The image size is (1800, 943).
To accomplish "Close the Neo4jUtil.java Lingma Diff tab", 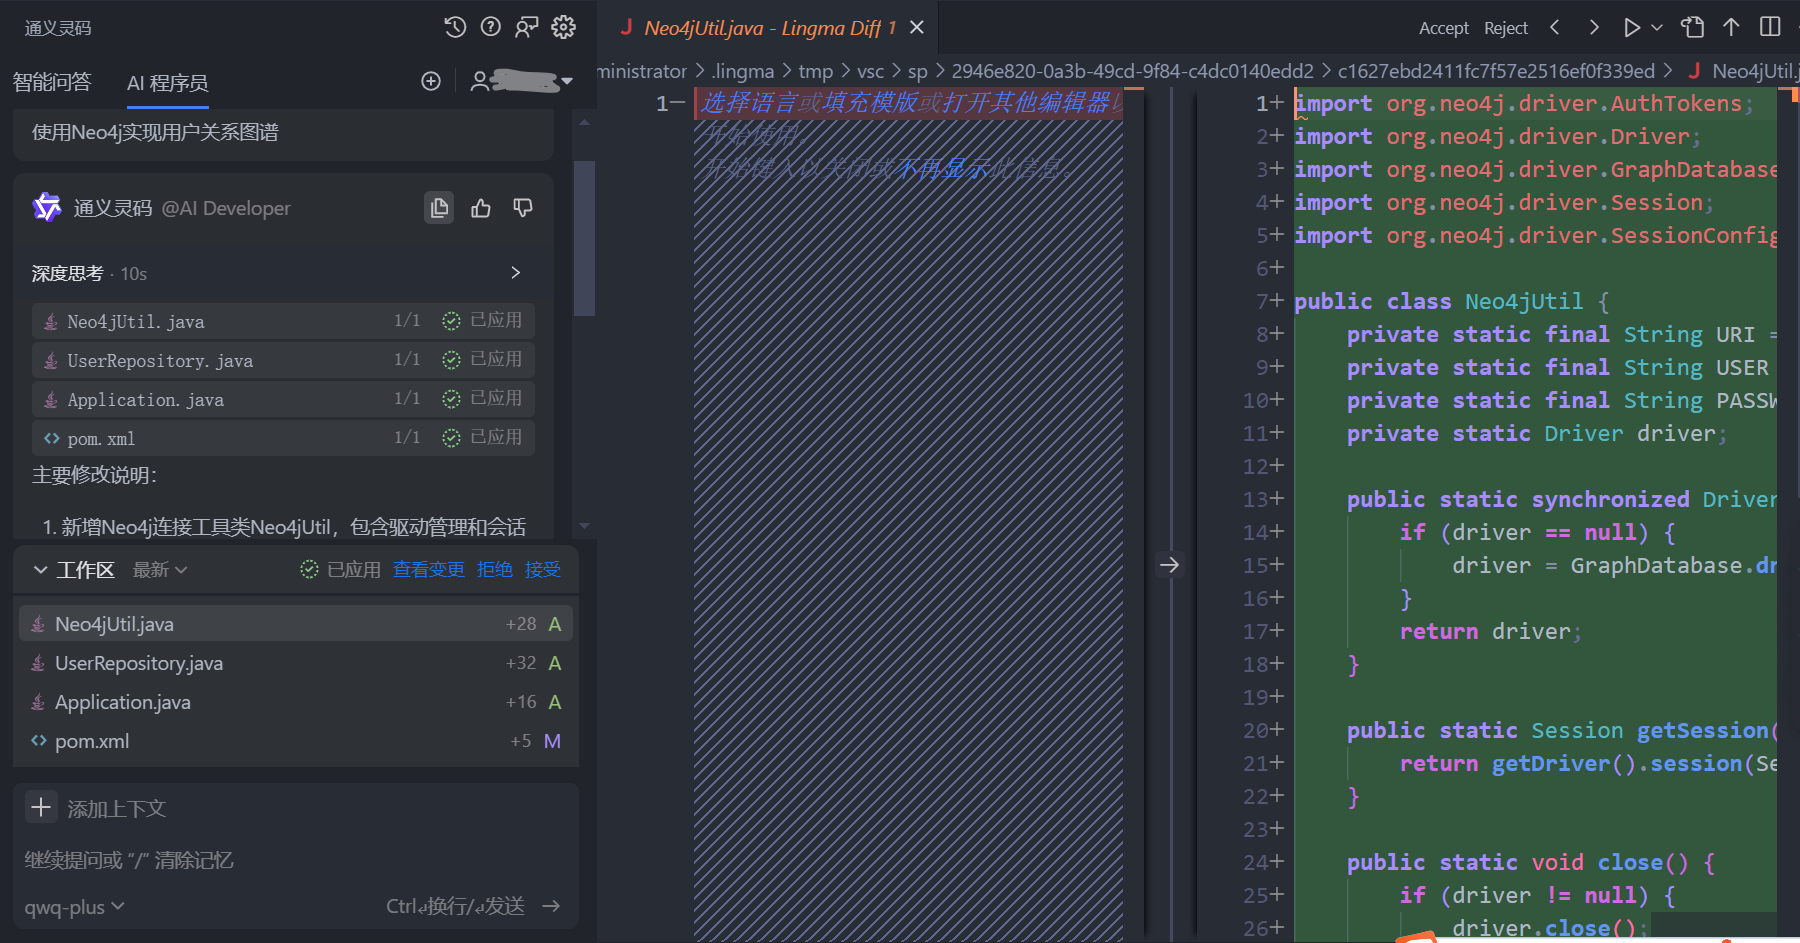I will (917, 27).
